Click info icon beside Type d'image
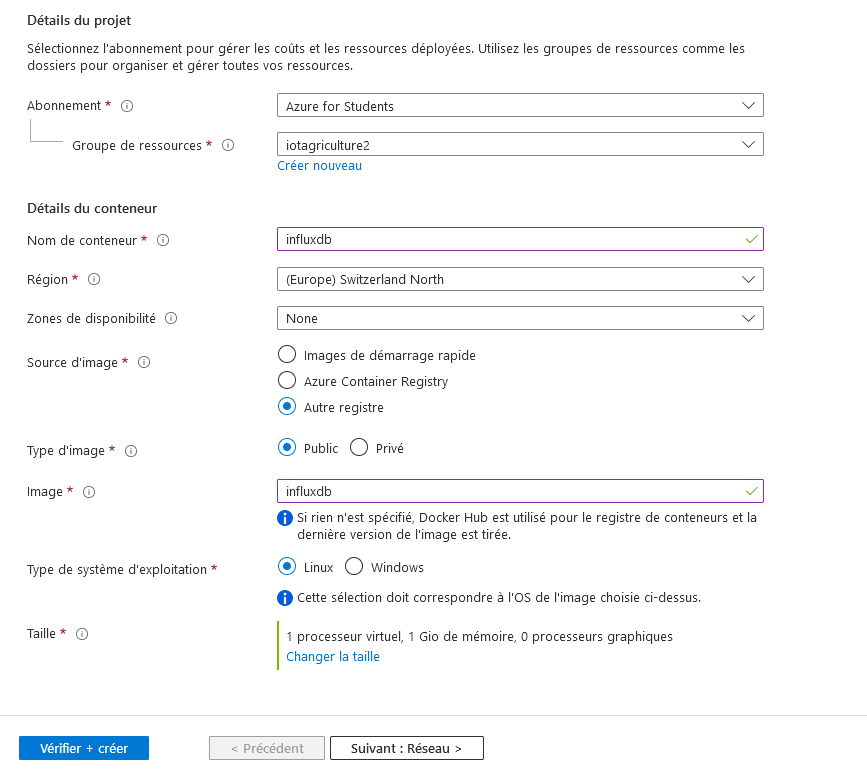The image size is (867, 780). (x=131, y=451)
